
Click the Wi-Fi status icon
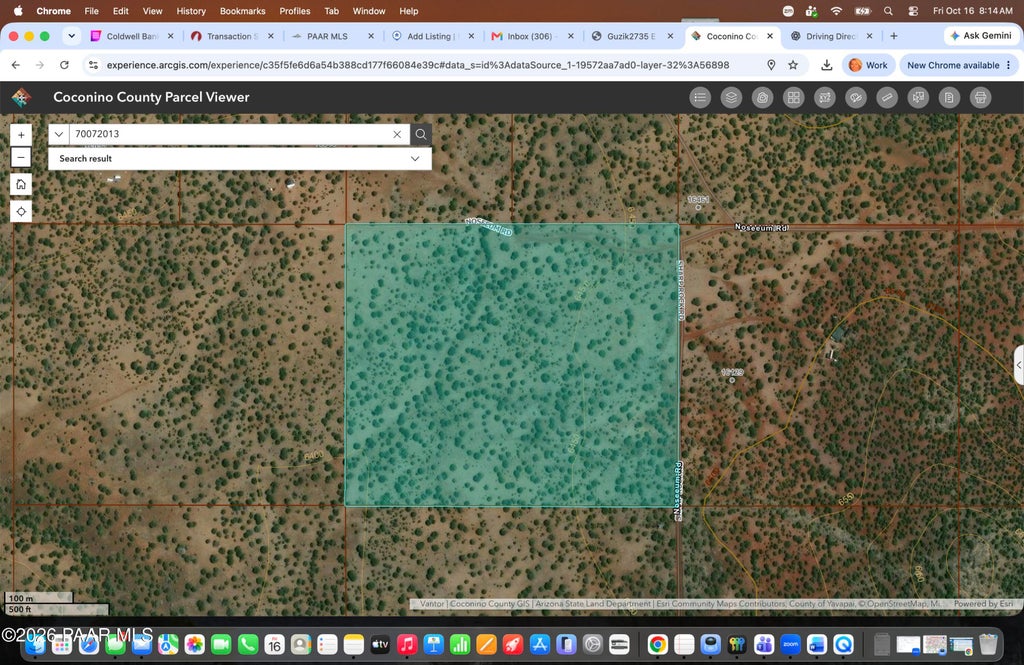click(x=836, y=10)
